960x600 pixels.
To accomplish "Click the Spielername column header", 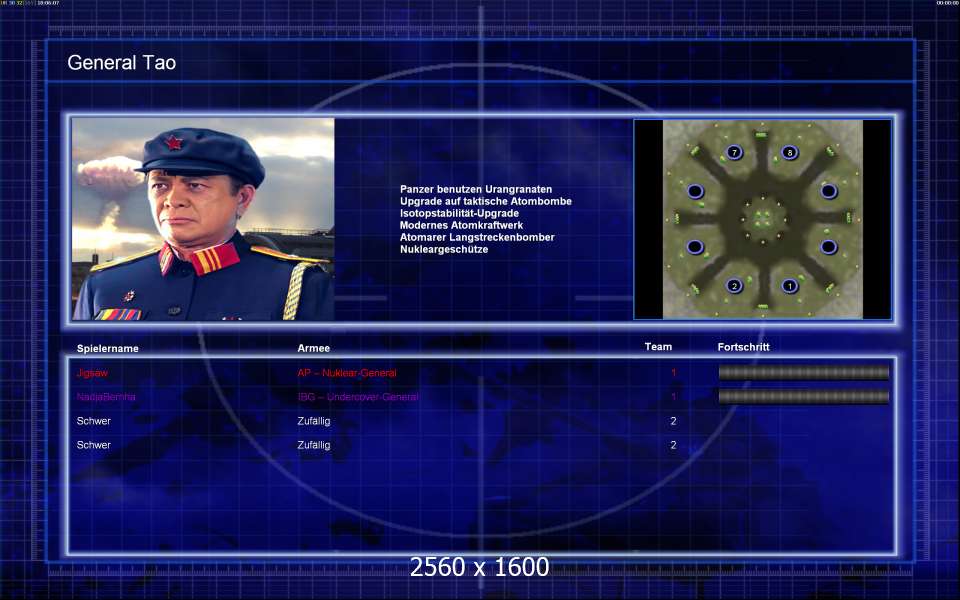I will coord(108,349).
